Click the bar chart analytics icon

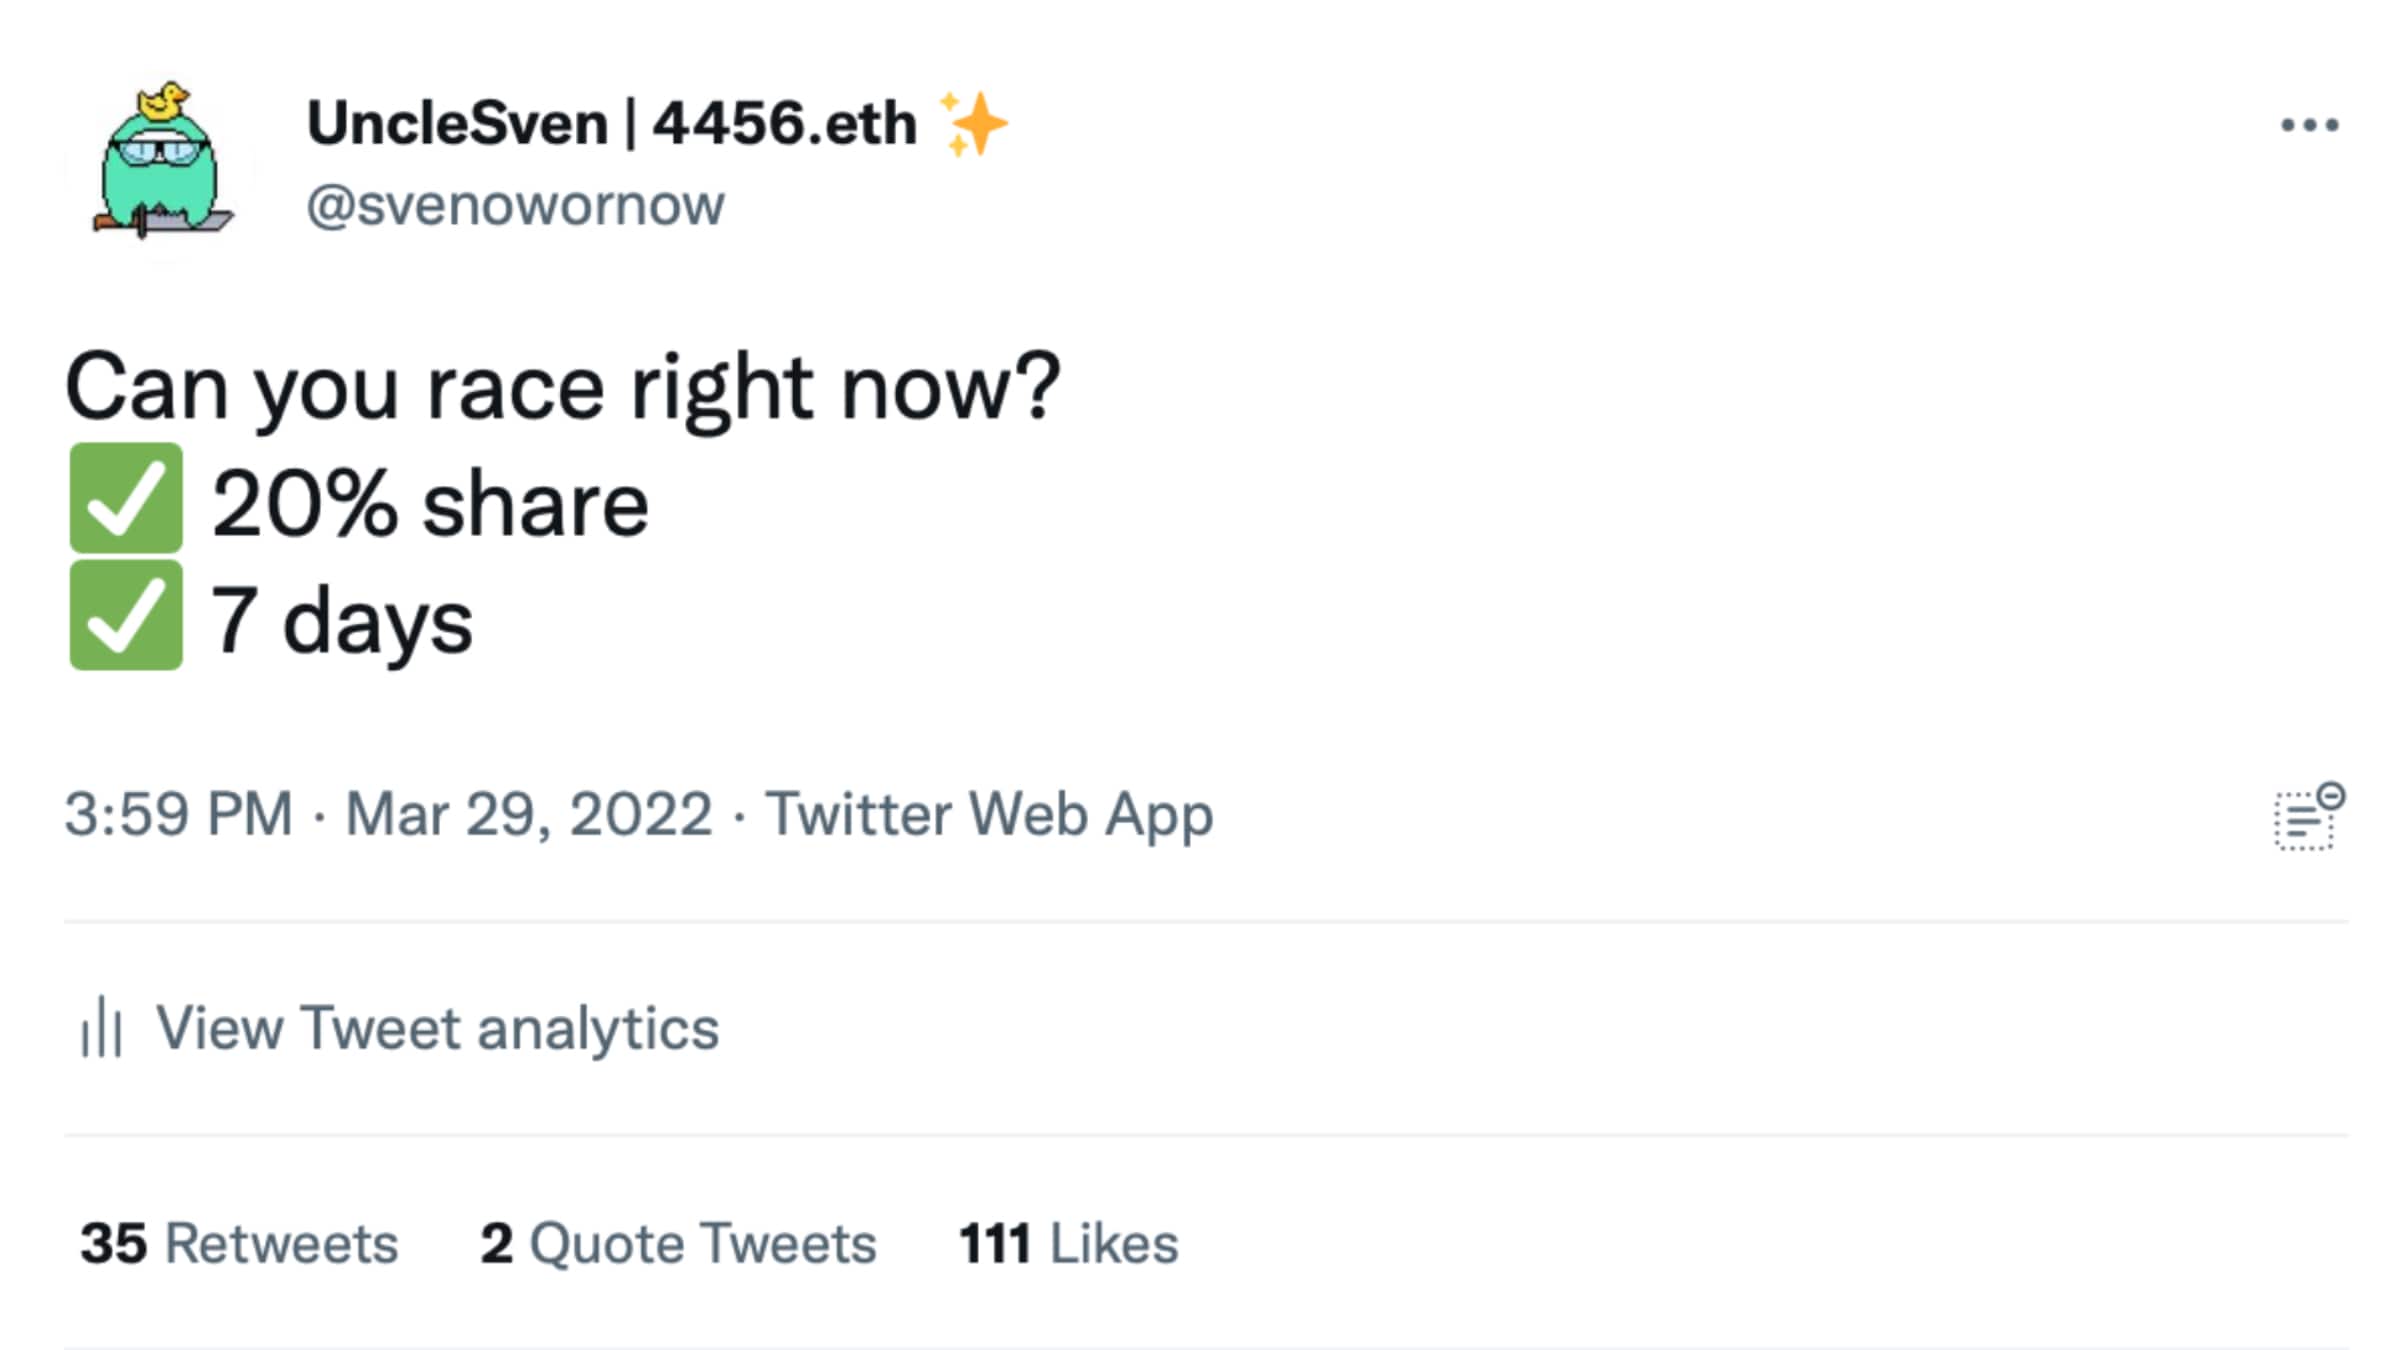click(101, 1027)
